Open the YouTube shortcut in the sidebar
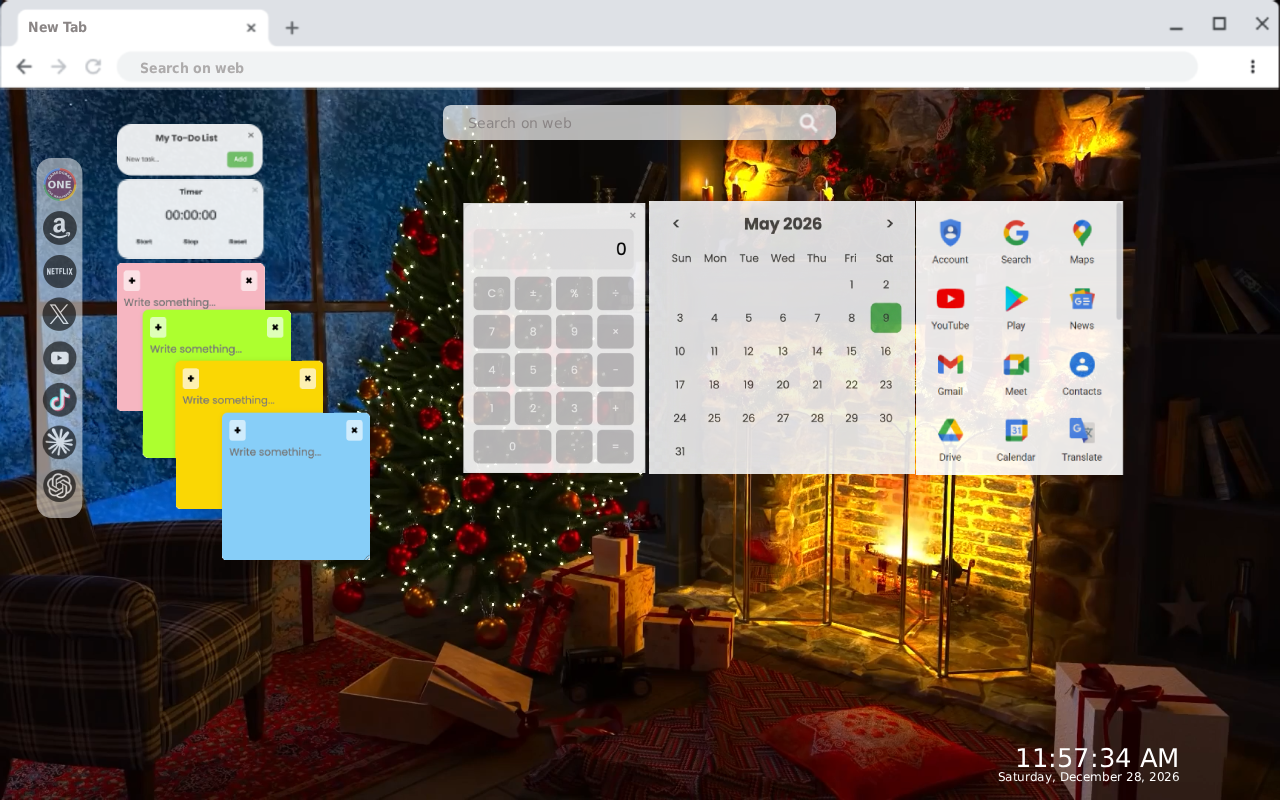1280x800 pixels. 60,357
